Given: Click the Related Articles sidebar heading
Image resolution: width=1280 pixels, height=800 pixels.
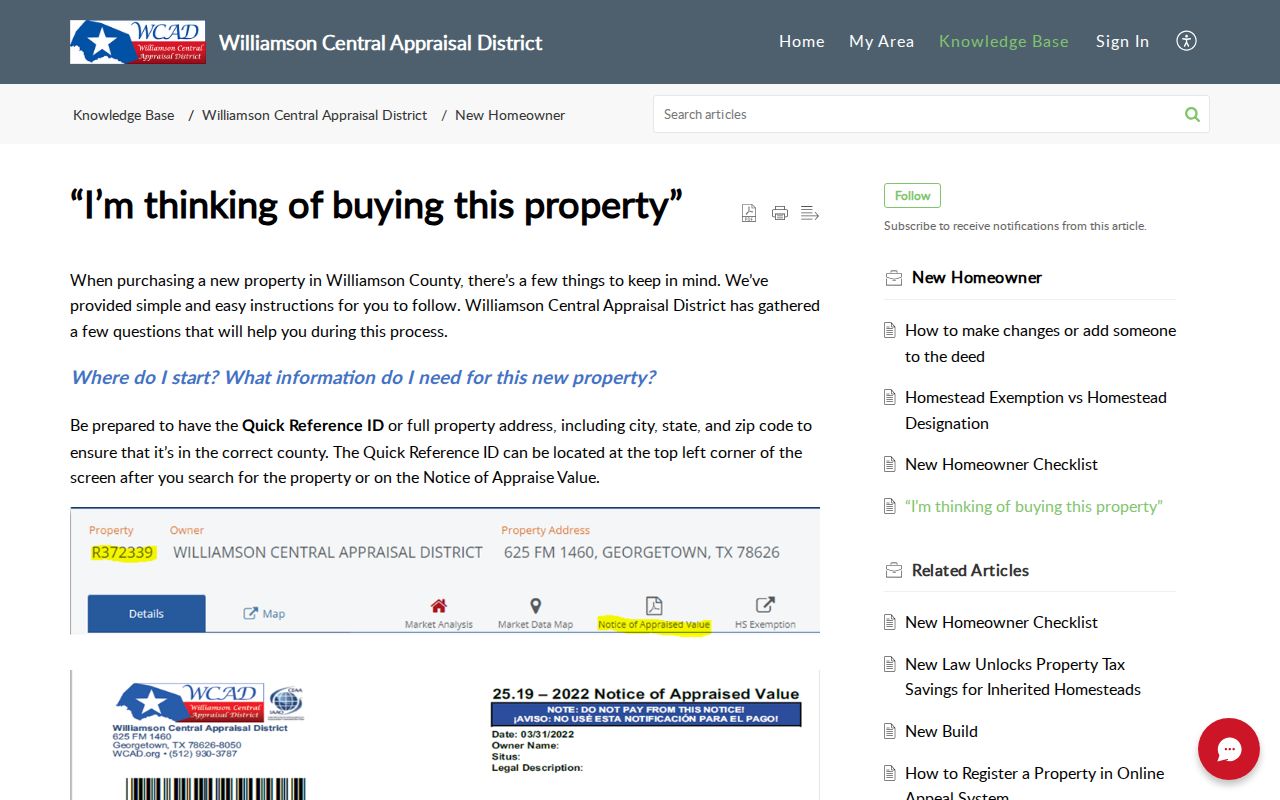Looking at the screenshot, I should [970, 571].
